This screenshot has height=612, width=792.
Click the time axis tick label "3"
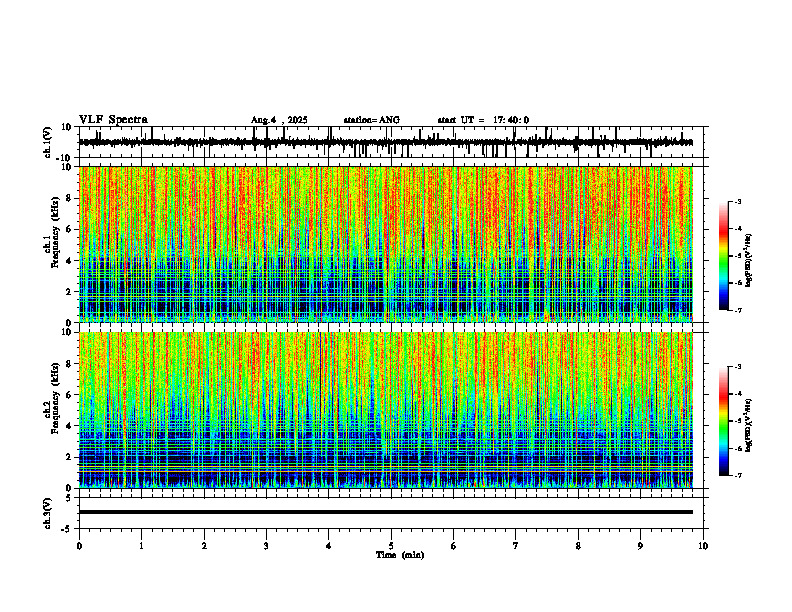coord(266,546)
